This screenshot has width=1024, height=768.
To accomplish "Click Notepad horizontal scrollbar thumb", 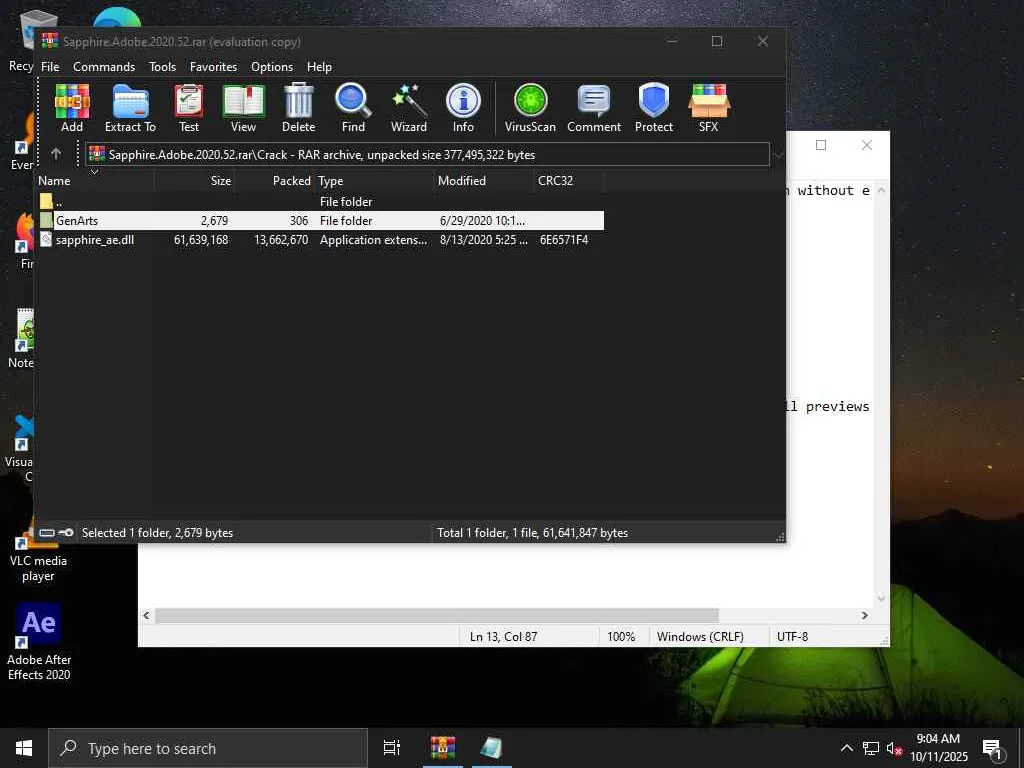I will (x=436, y=615).
